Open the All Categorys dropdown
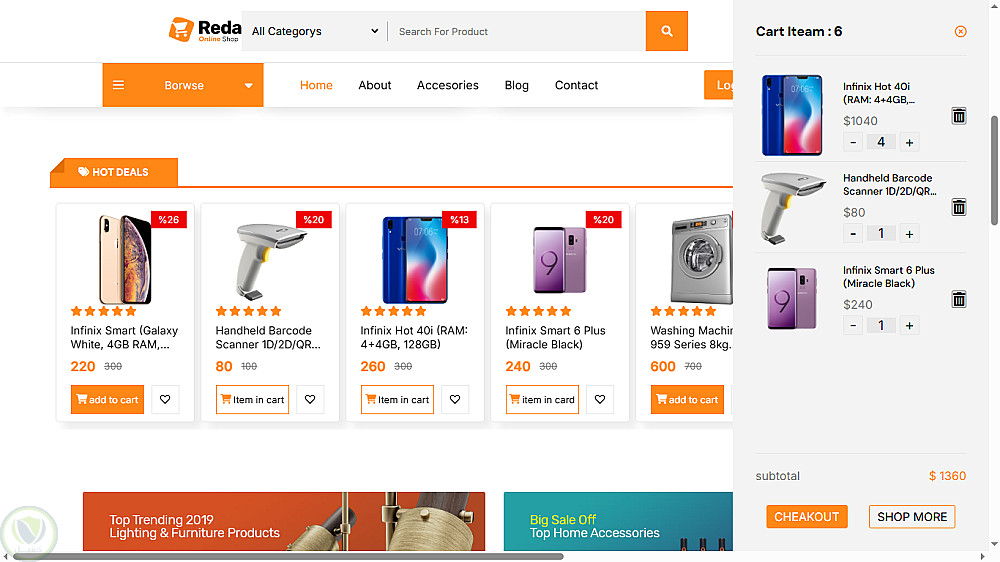1000x562 pixels. coord(315,31)
